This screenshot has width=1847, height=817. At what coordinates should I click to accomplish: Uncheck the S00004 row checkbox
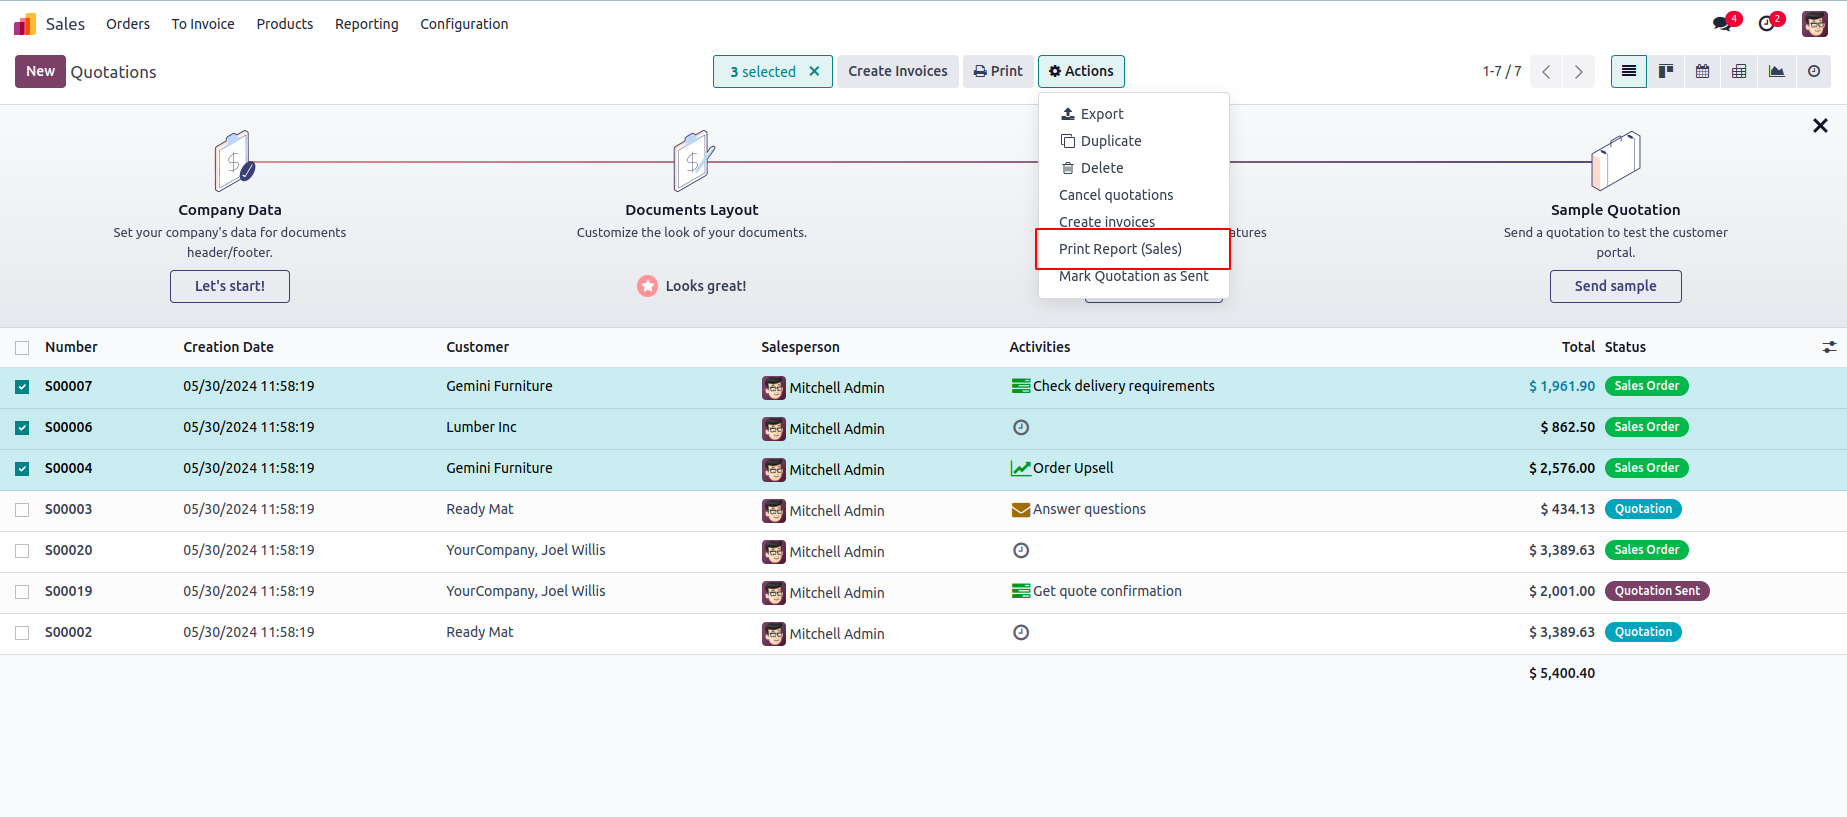pos(22,469)
